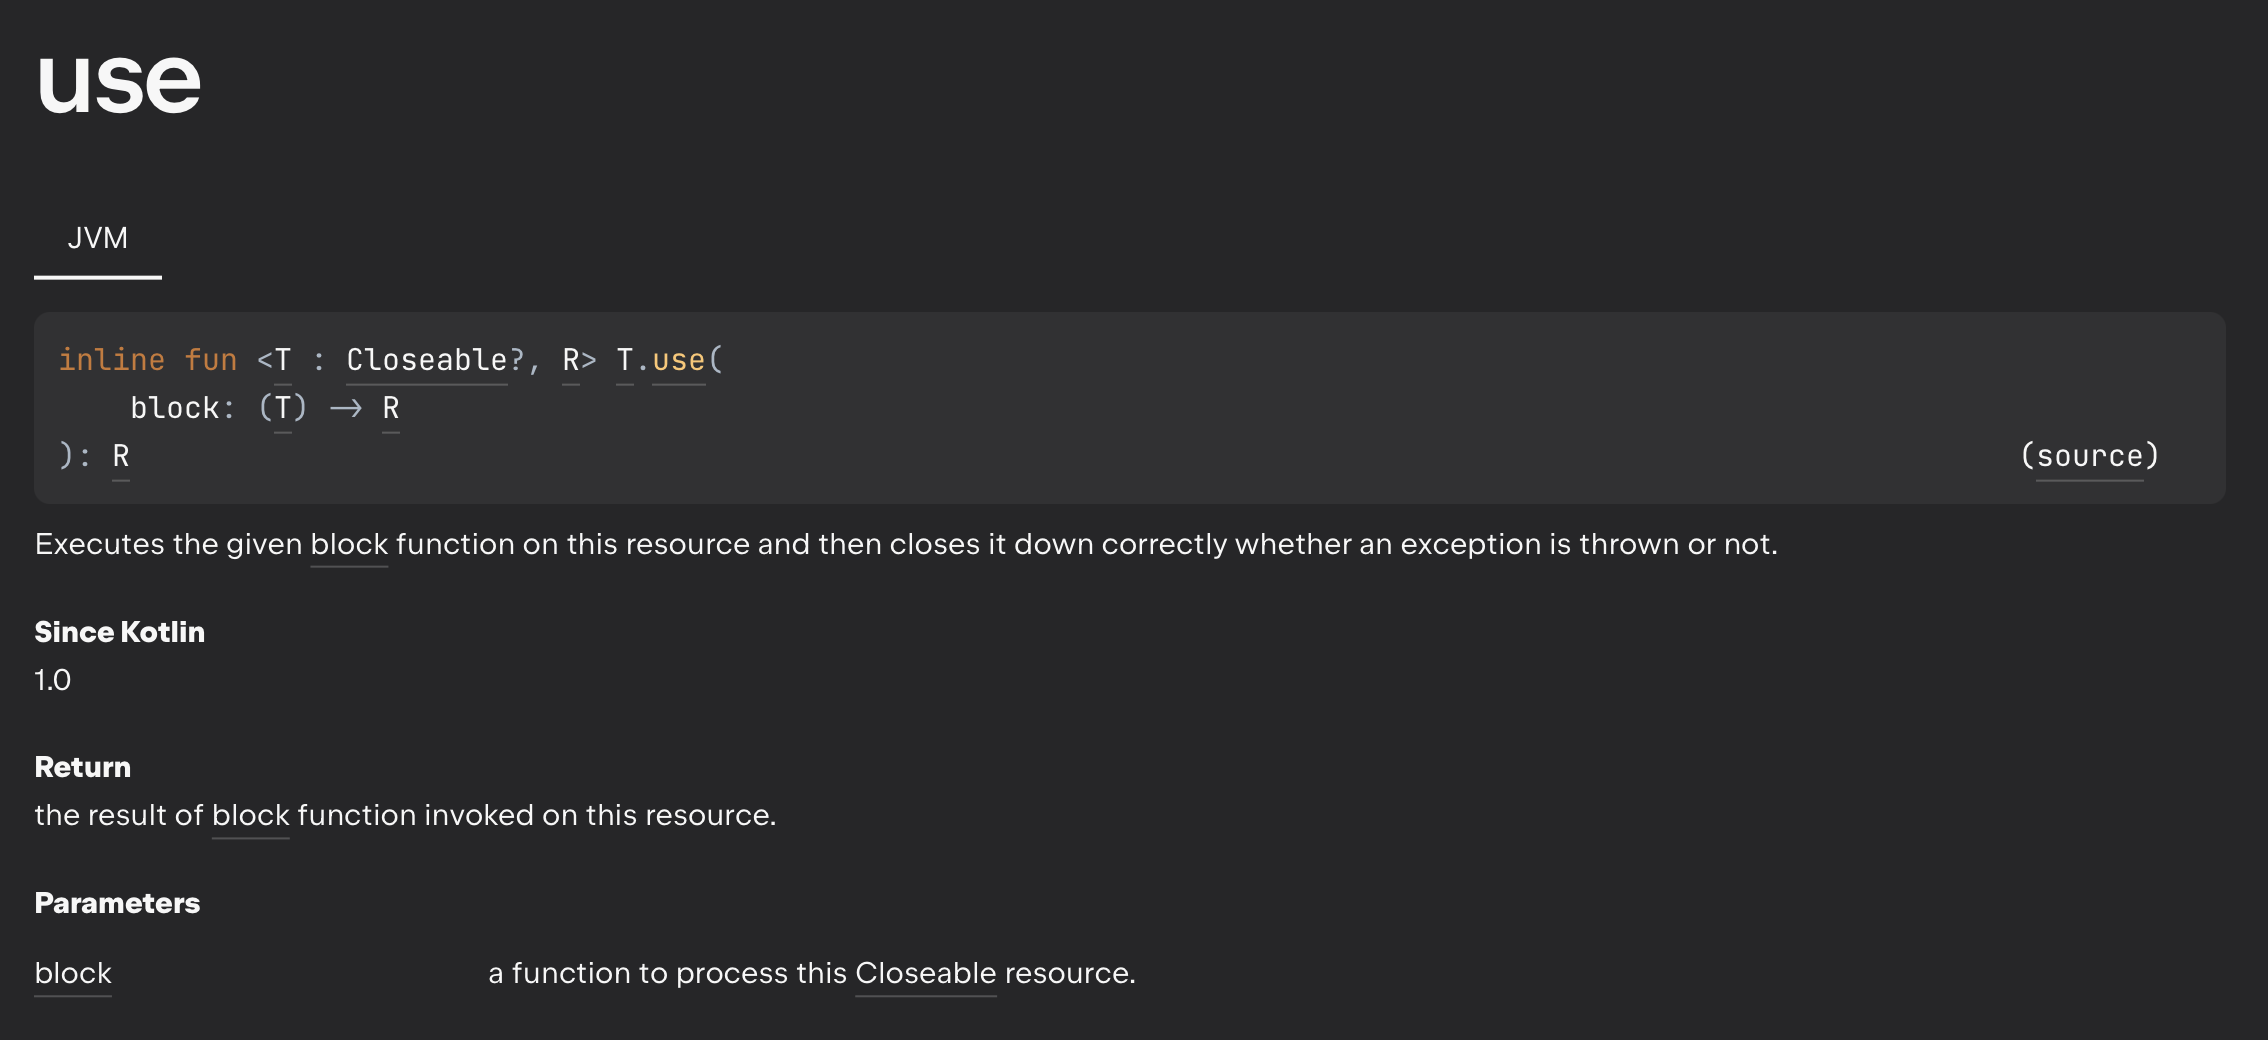Open Closeable link in parameter description

click(925, 973)
